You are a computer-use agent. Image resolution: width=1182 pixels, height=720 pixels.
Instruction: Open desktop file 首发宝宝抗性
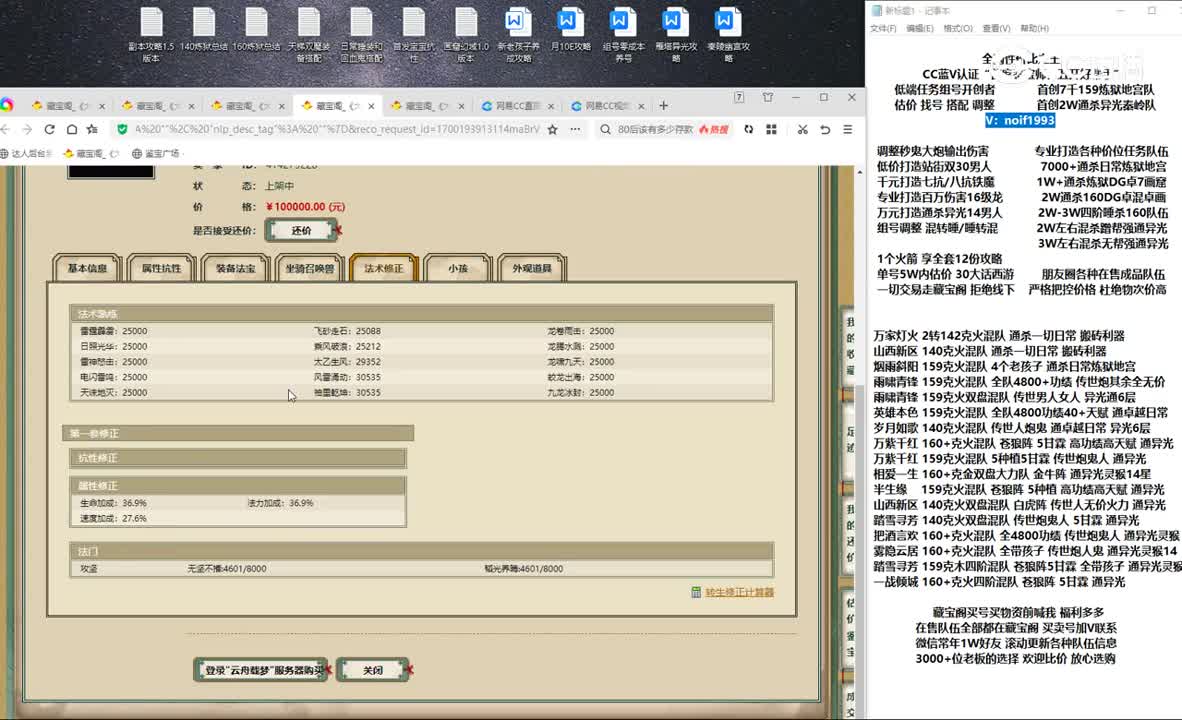pos(414,35)
